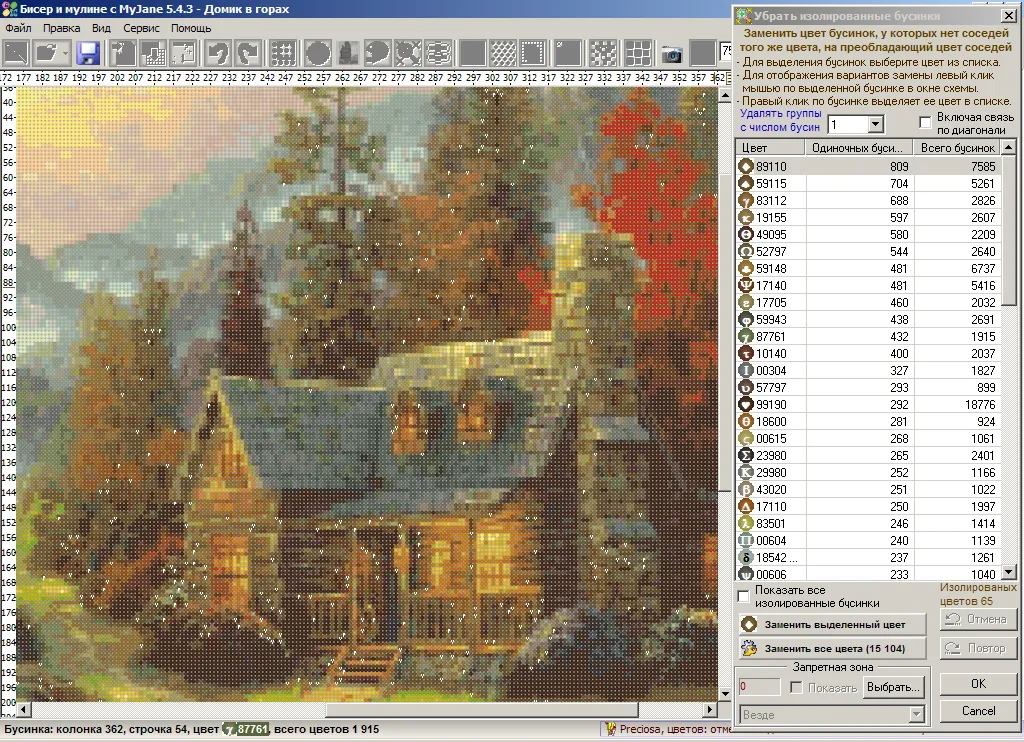Select the 00604 color row
The image size is (1024, 742).
click(869, 540)
